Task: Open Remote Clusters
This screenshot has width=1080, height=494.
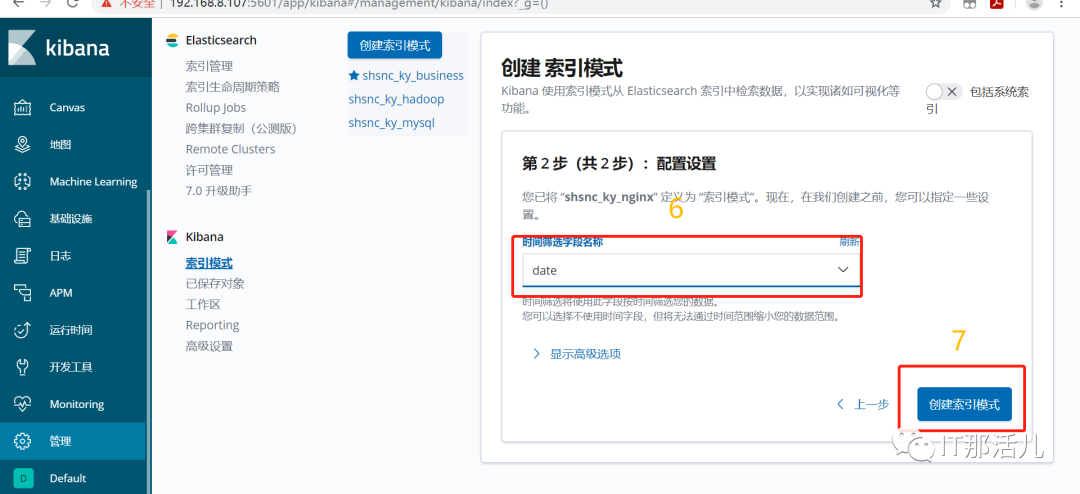Action: 230,149
